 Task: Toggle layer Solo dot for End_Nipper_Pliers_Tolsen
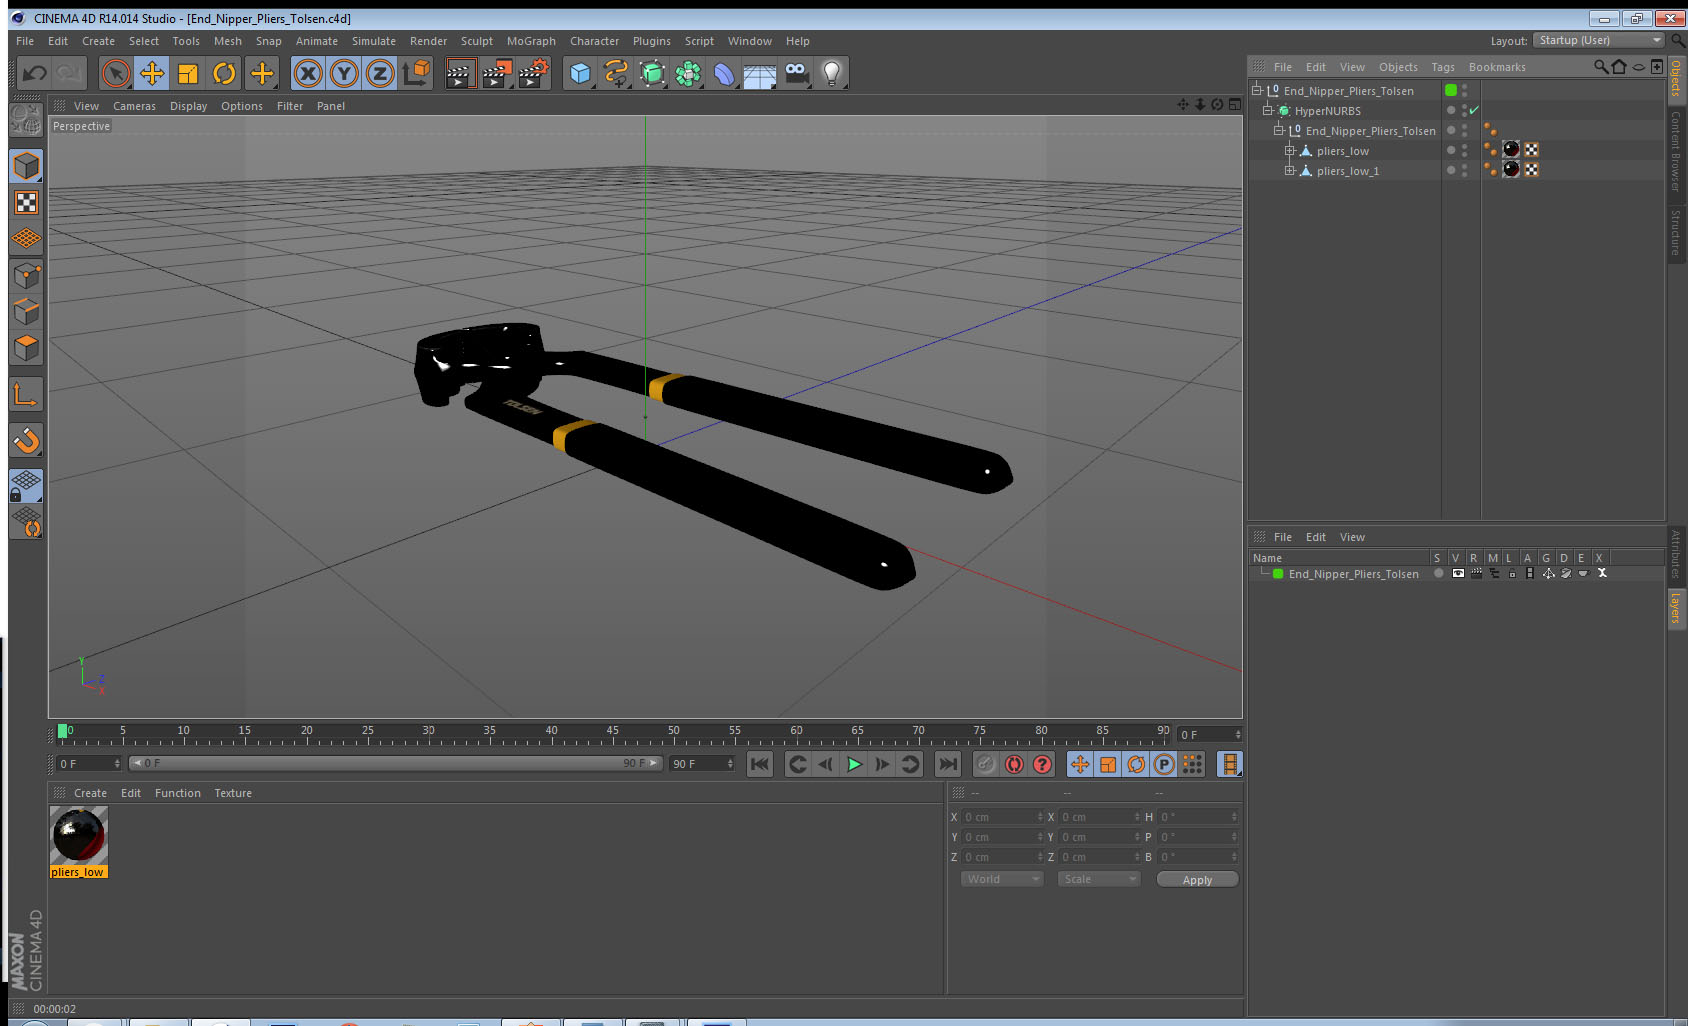[x=1439, y=573]
